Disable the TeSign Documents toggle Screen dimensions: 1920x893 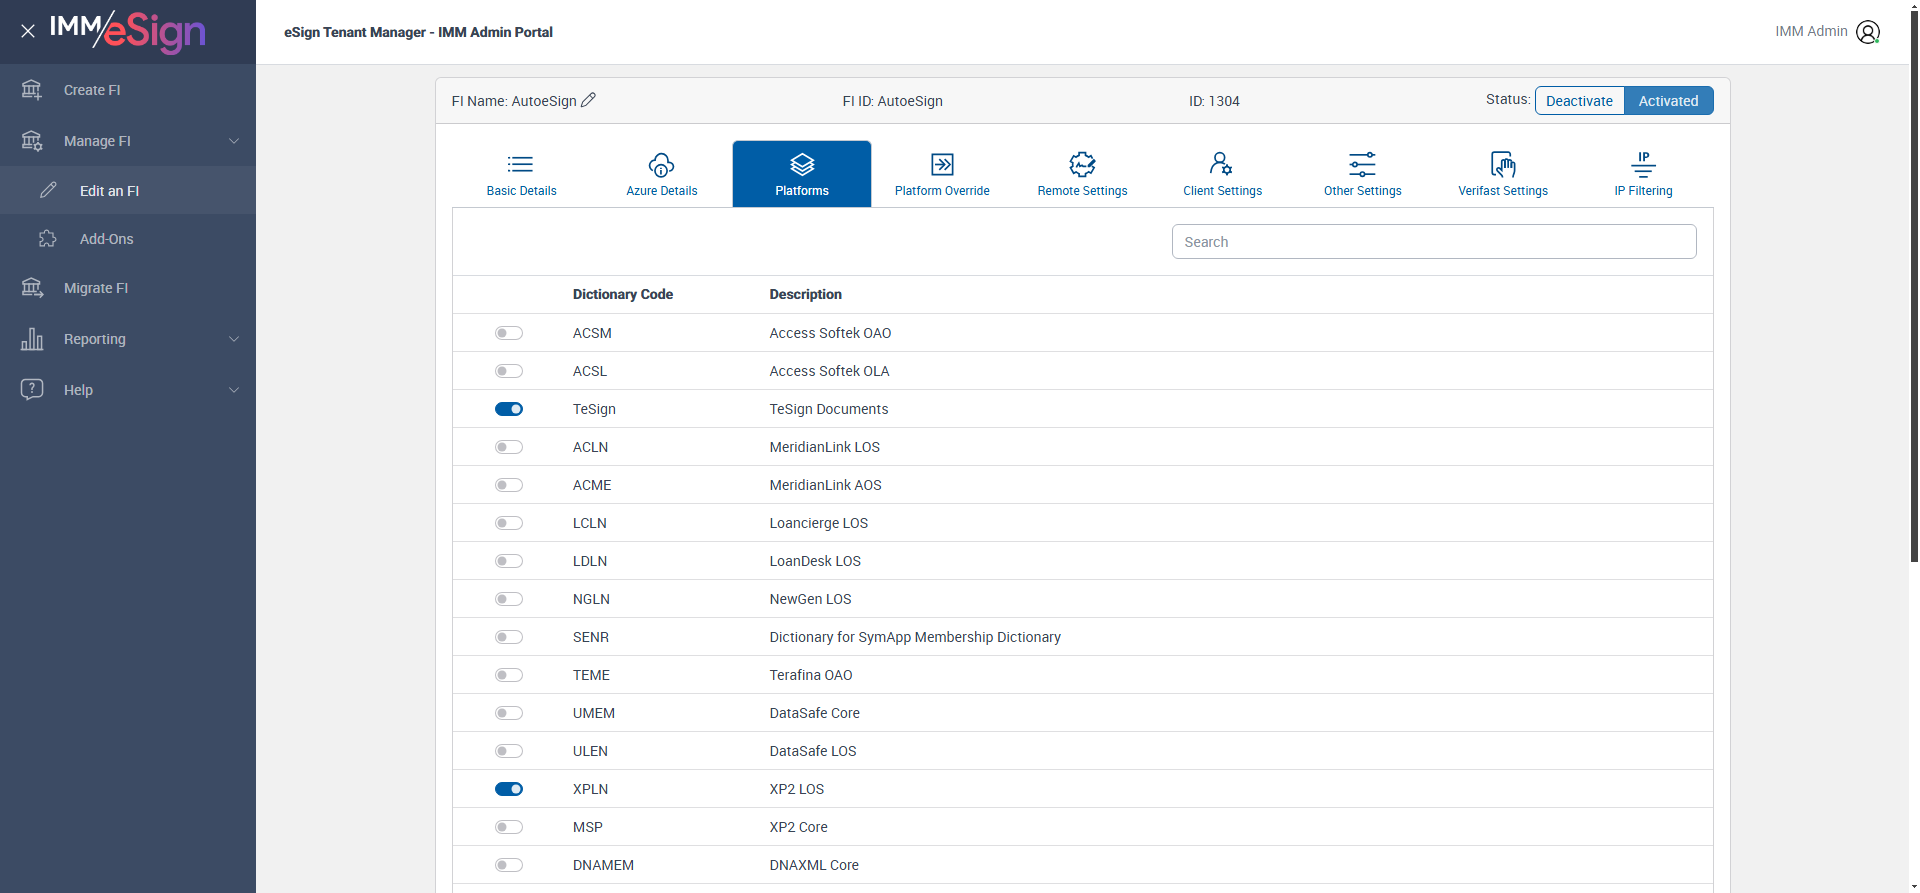click(x=509, y=409)
